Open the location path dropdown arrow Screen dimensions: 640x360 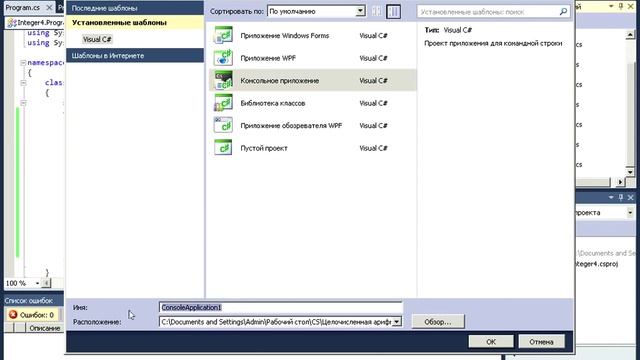tap(396, 322)
